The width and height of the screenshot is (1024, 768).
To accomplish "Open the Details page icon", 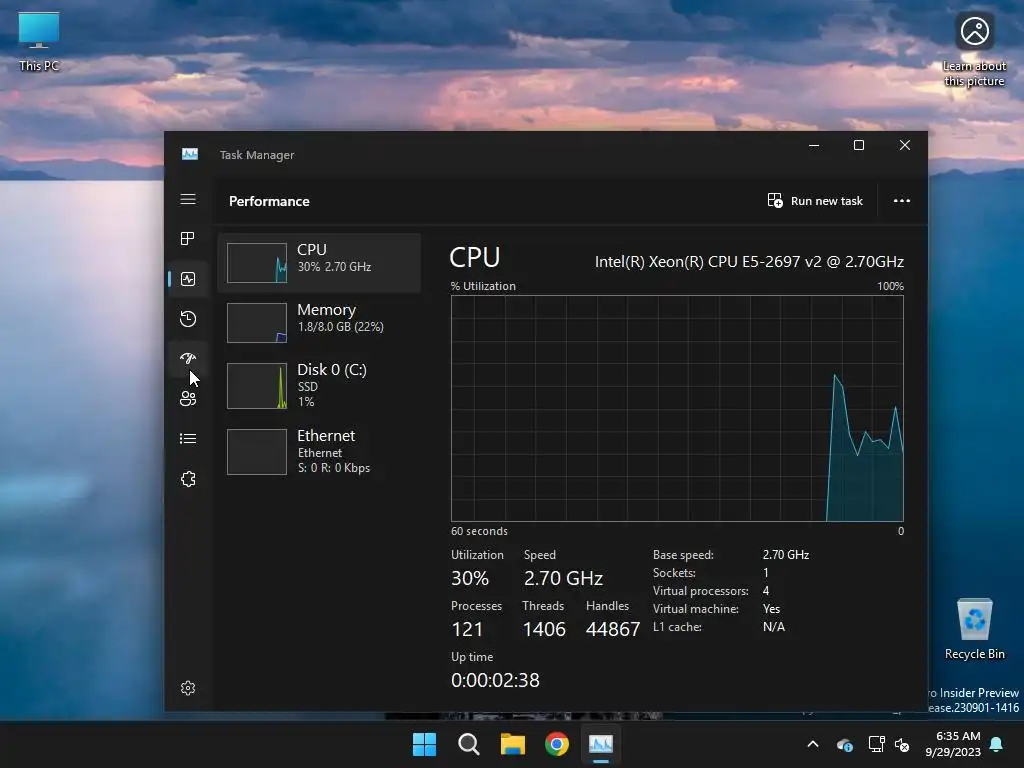I will point(188,439).
